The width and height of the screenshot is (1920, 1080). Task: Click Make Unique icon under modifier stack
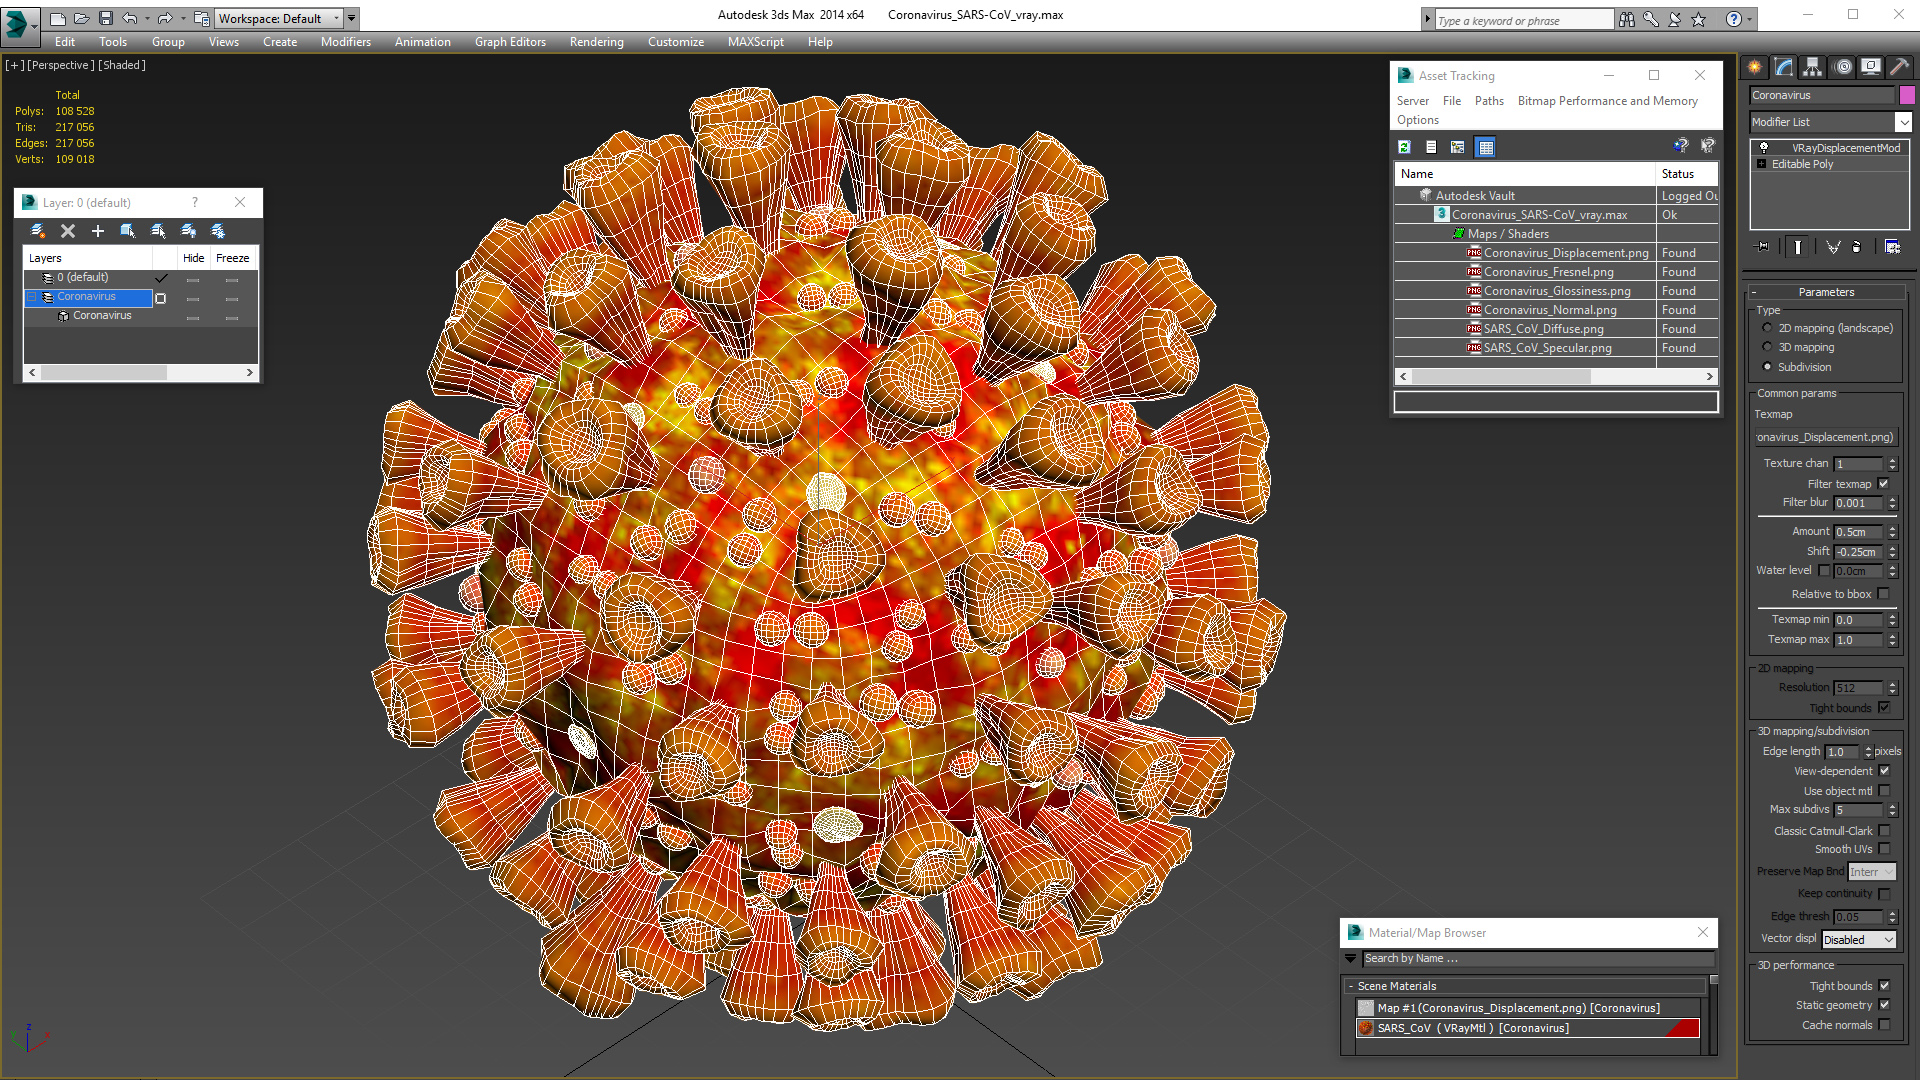1833,246
